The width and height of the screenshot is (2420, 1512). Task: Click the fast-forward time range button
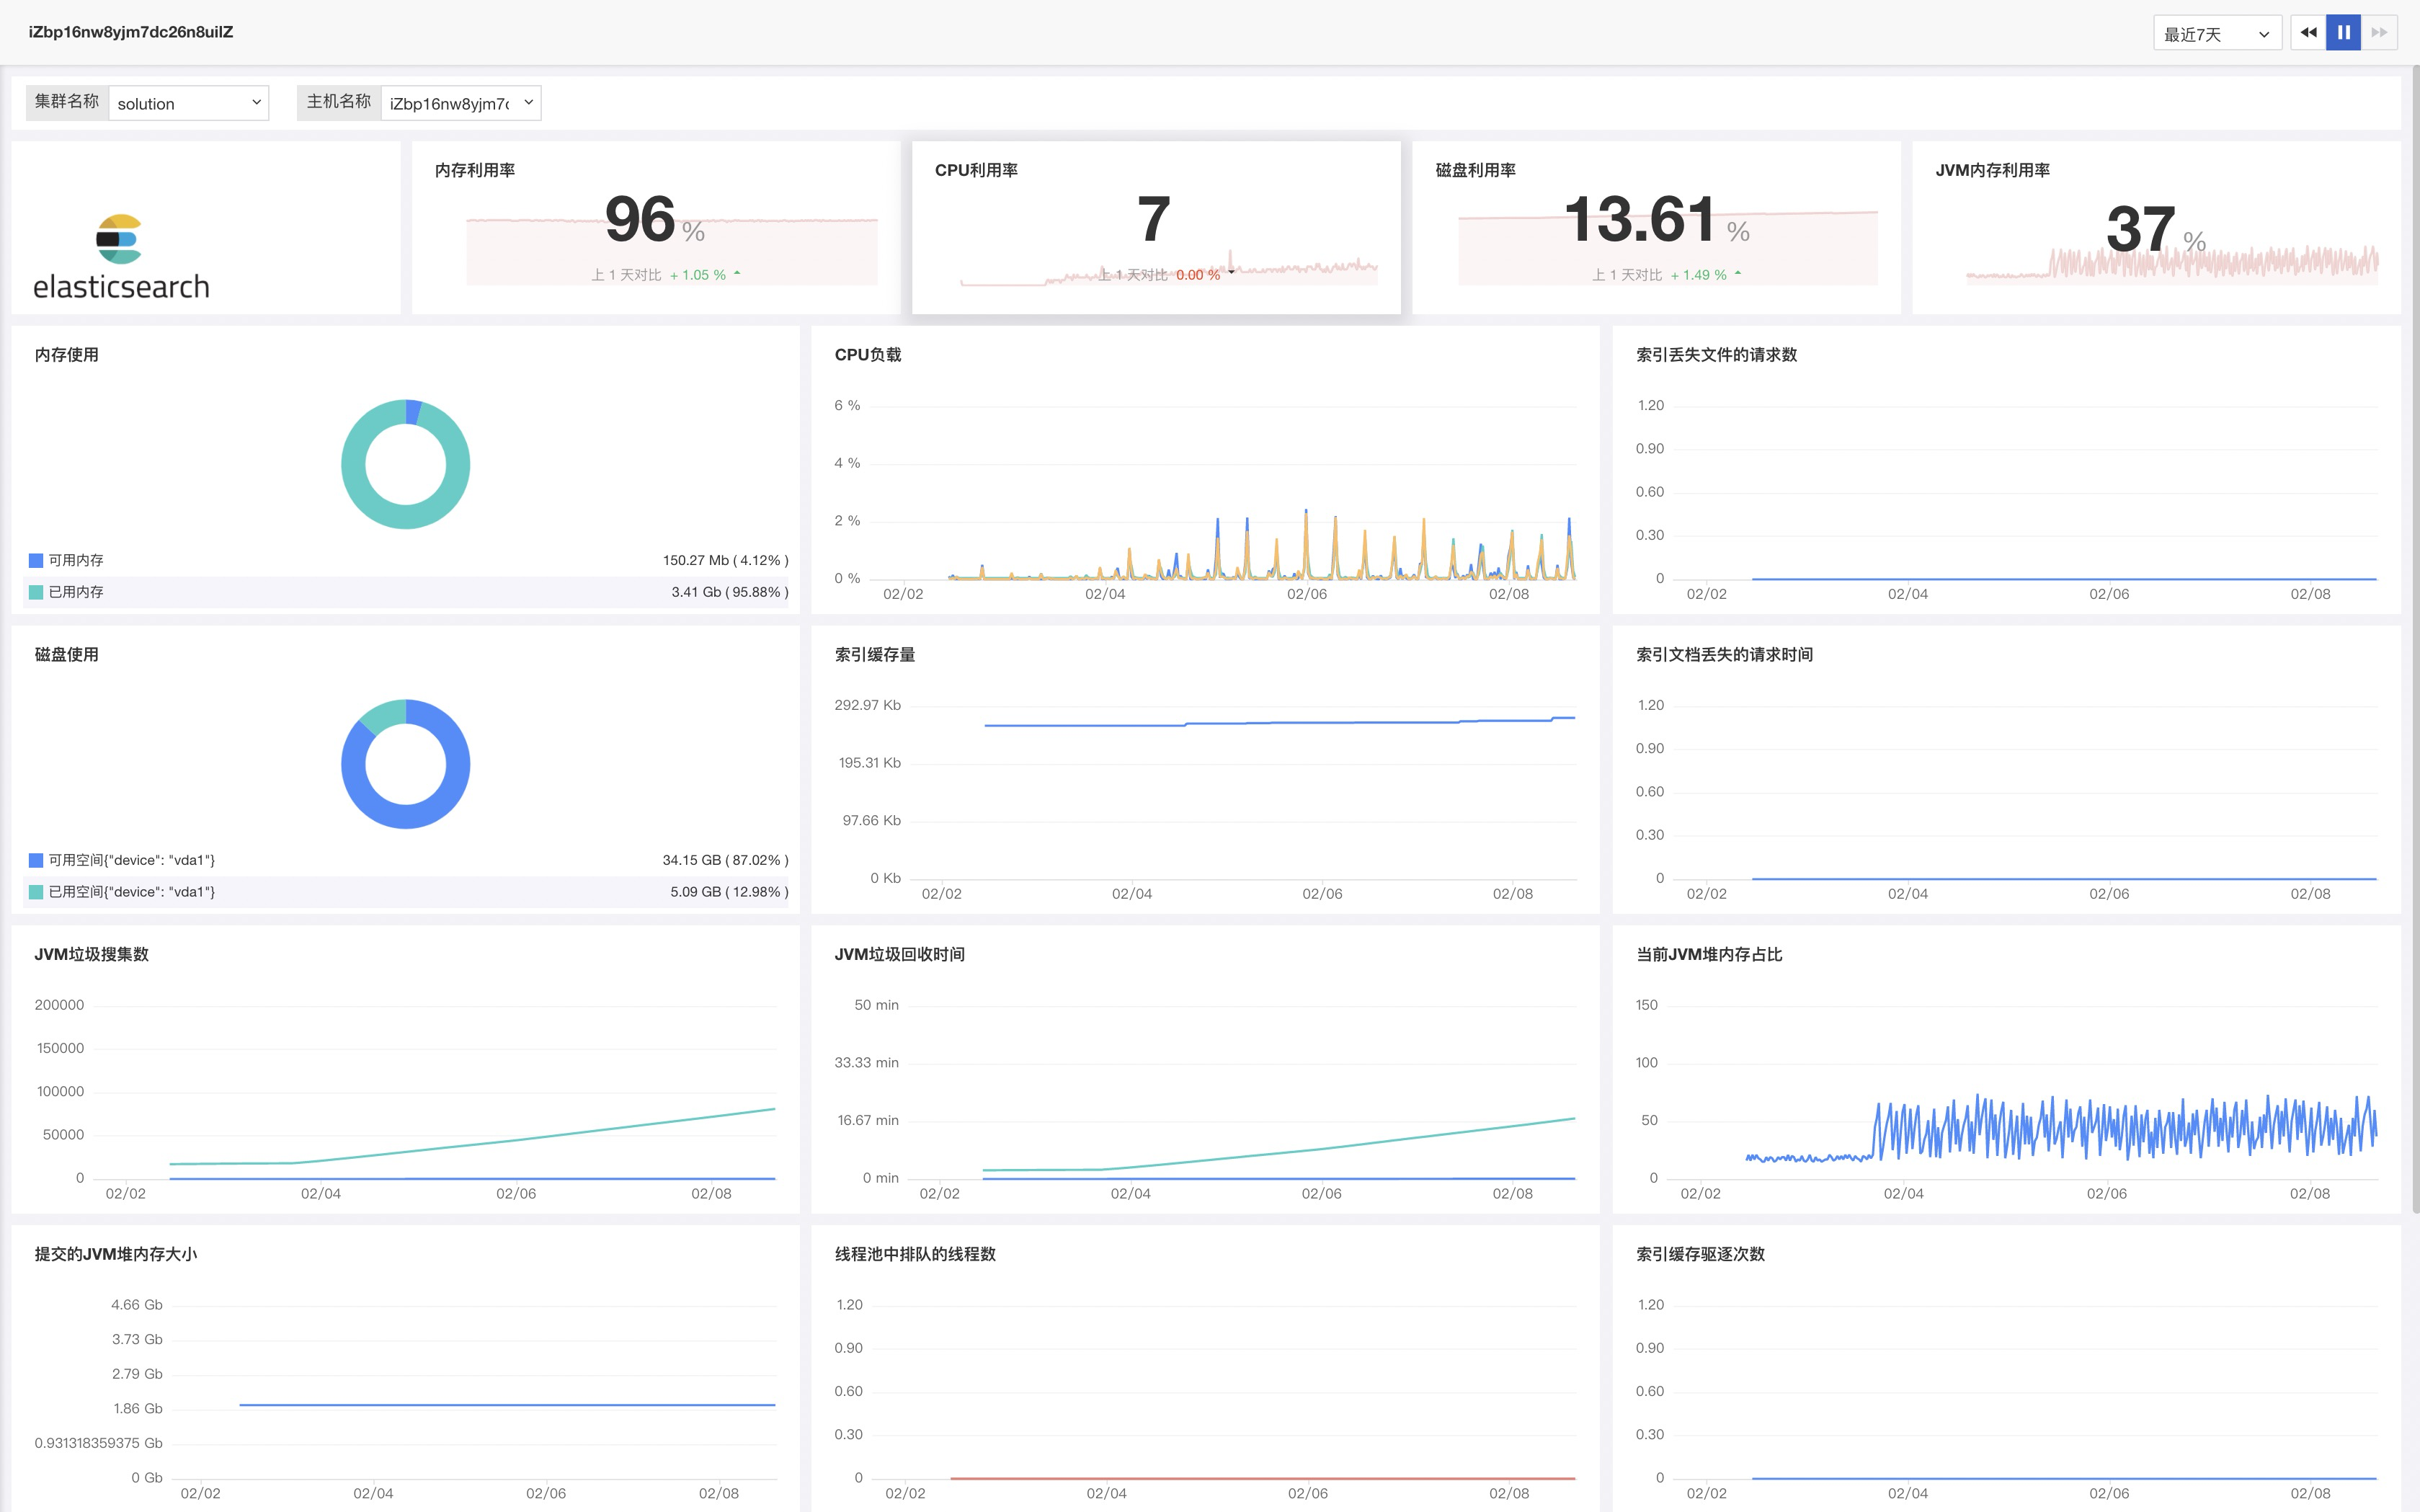click(x=2379, y=33)
